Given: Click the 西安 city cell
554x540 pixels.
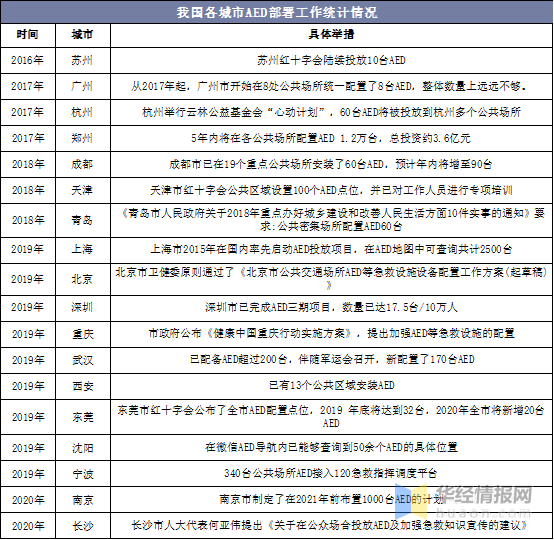Looking at the screenshot, I should tap(83, 386).
